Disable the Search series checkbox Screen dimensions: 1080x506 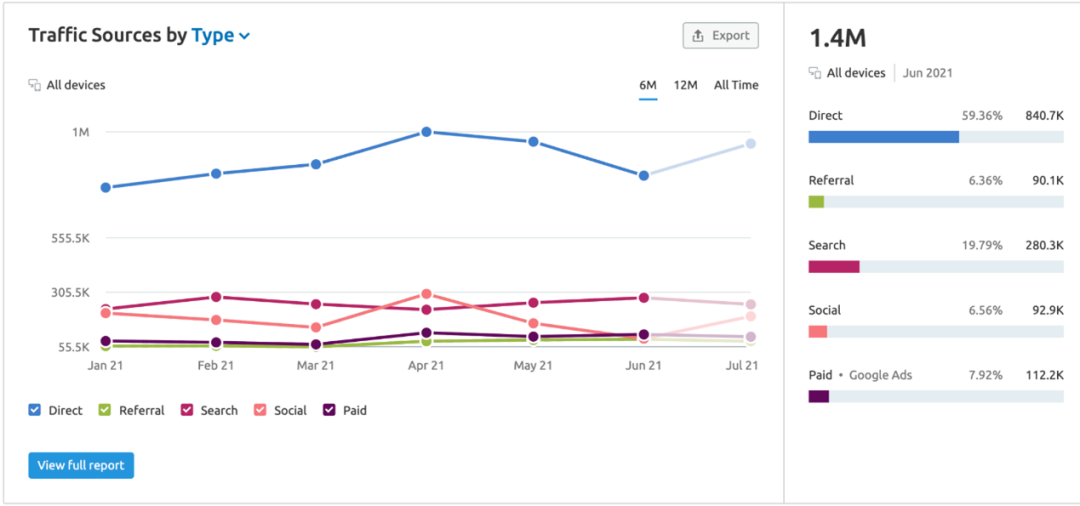click(187, 410)
